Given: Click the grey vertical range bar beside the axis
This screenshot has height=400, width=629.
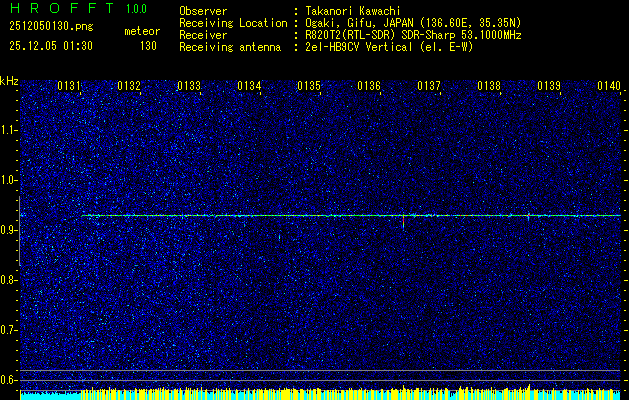Looking at the screenshot, I should pyautogui.click(x=19, y=231).
